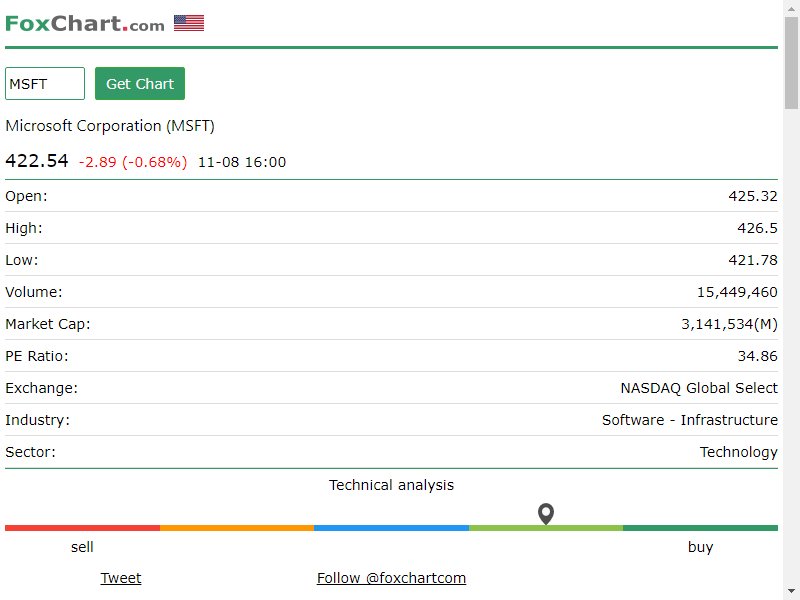Image resolution: width=800 pixels, height=600 pixels.
Task: Click the PE Ratio value 34.86
Action: (x=758, y=356)
